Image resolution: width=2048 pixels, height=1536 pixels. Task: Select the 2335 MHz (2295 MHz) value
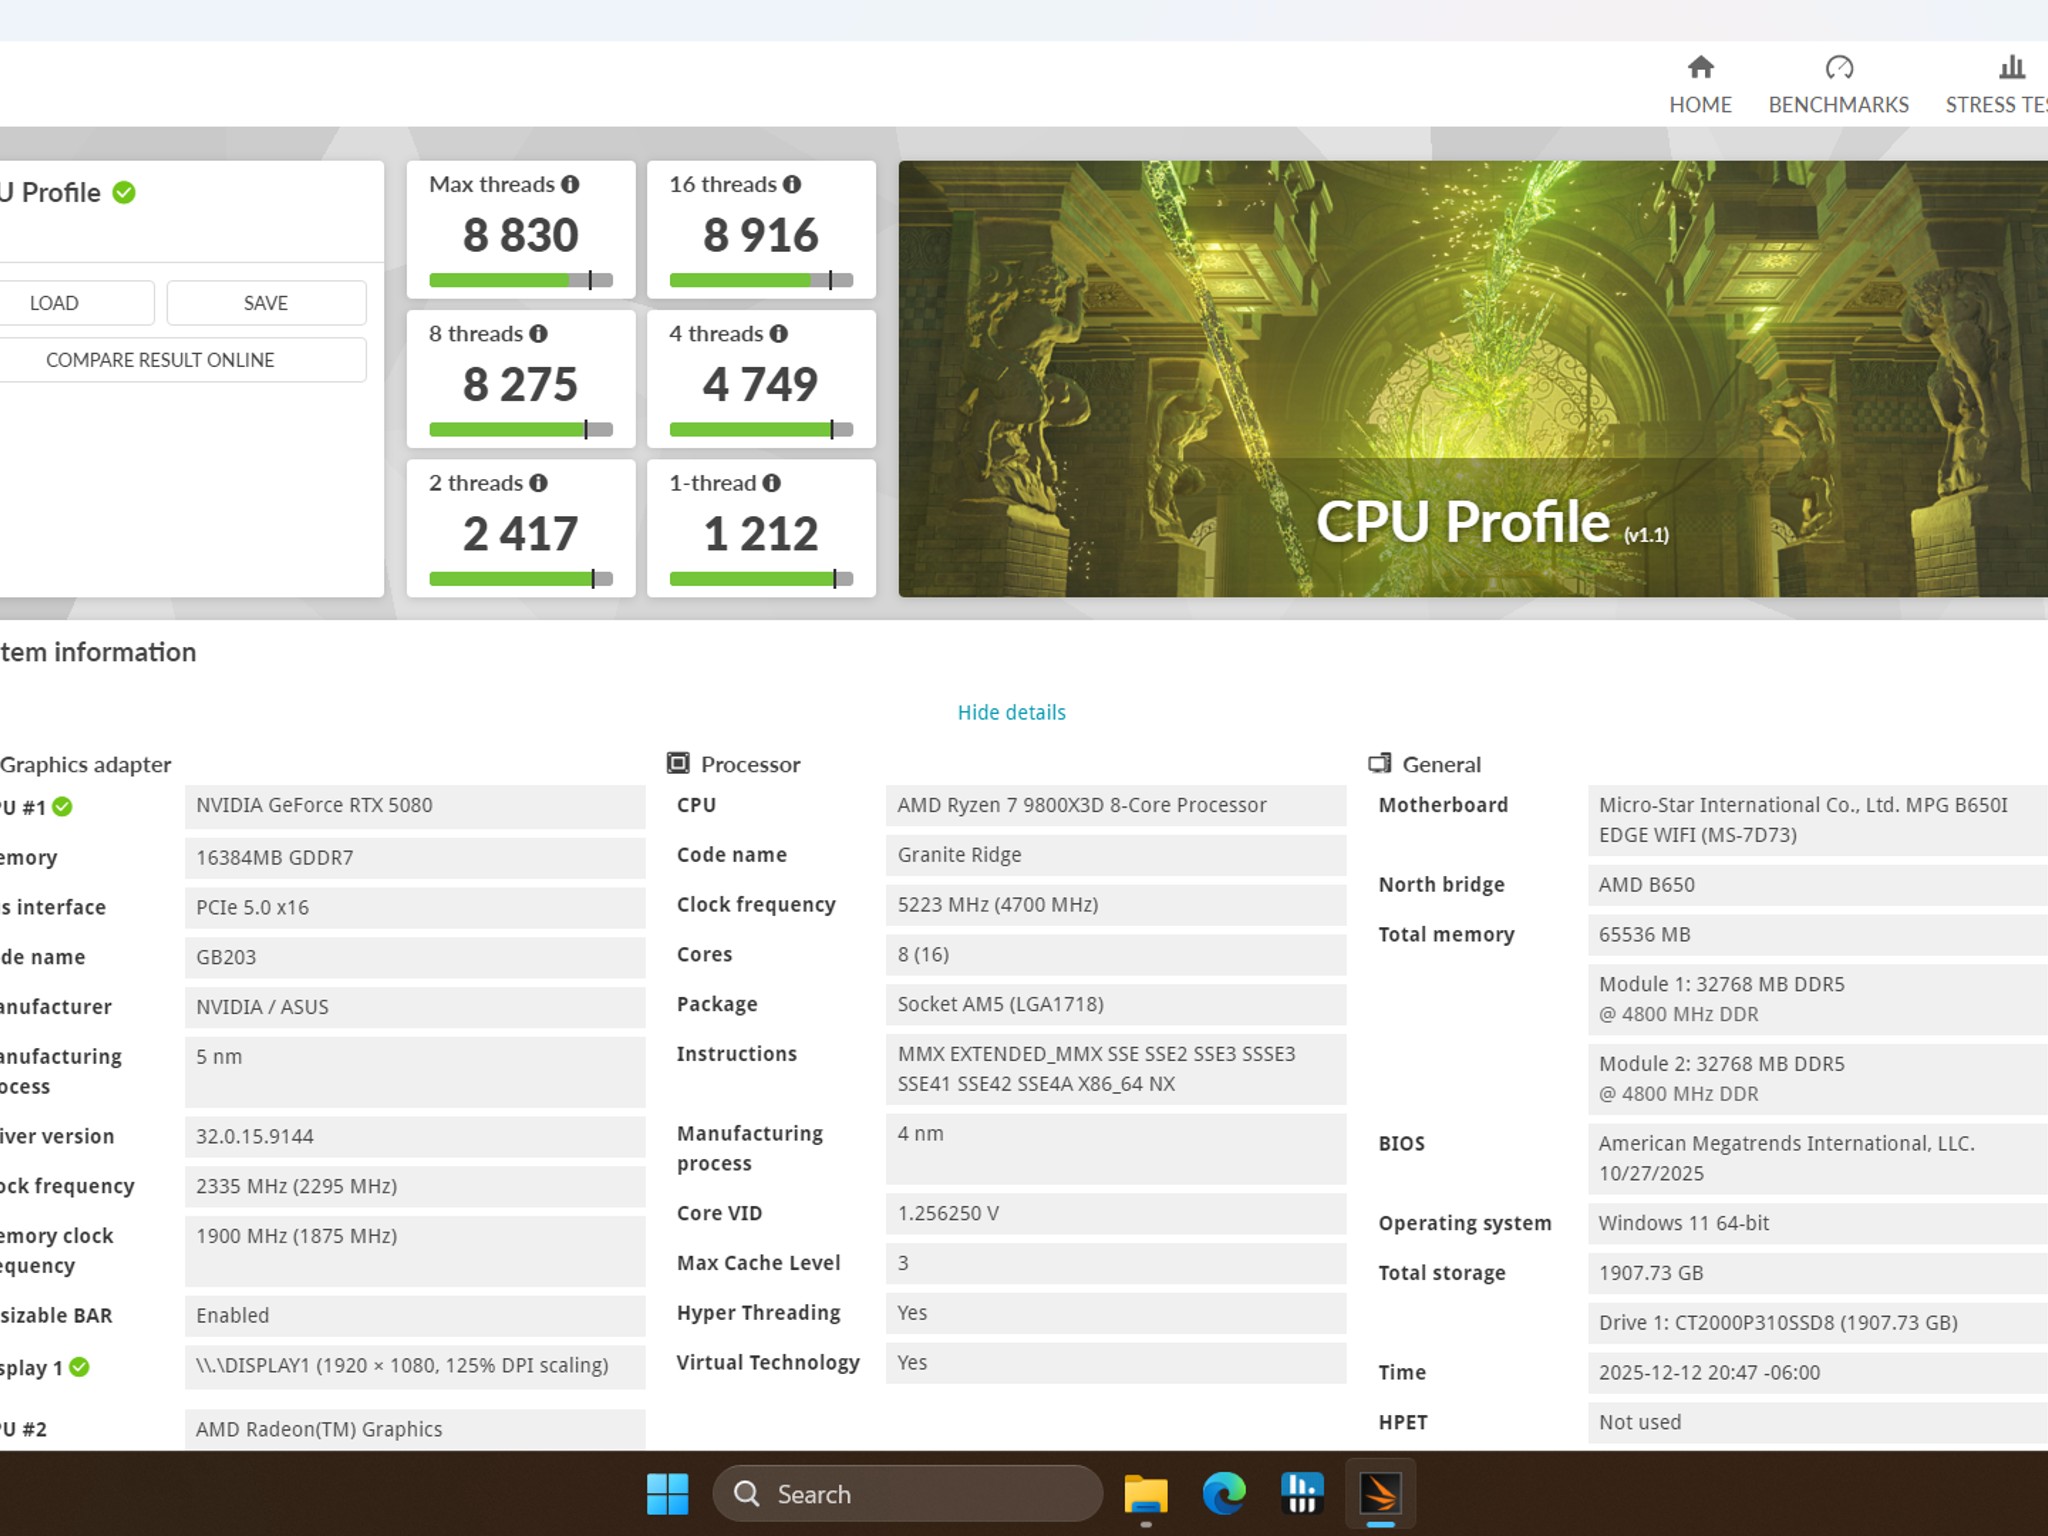pyautogui.click(x=415, y=1186)
